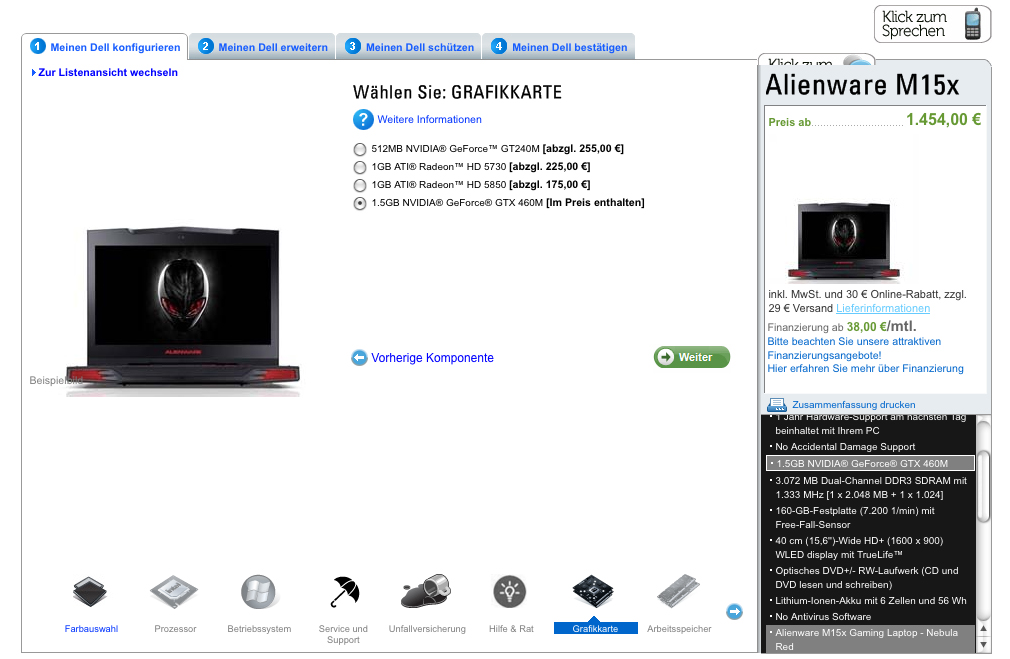Click the Klick zum Sprechen button
This screenshot has width=1010, height=659.
click(x=932, y=24)
